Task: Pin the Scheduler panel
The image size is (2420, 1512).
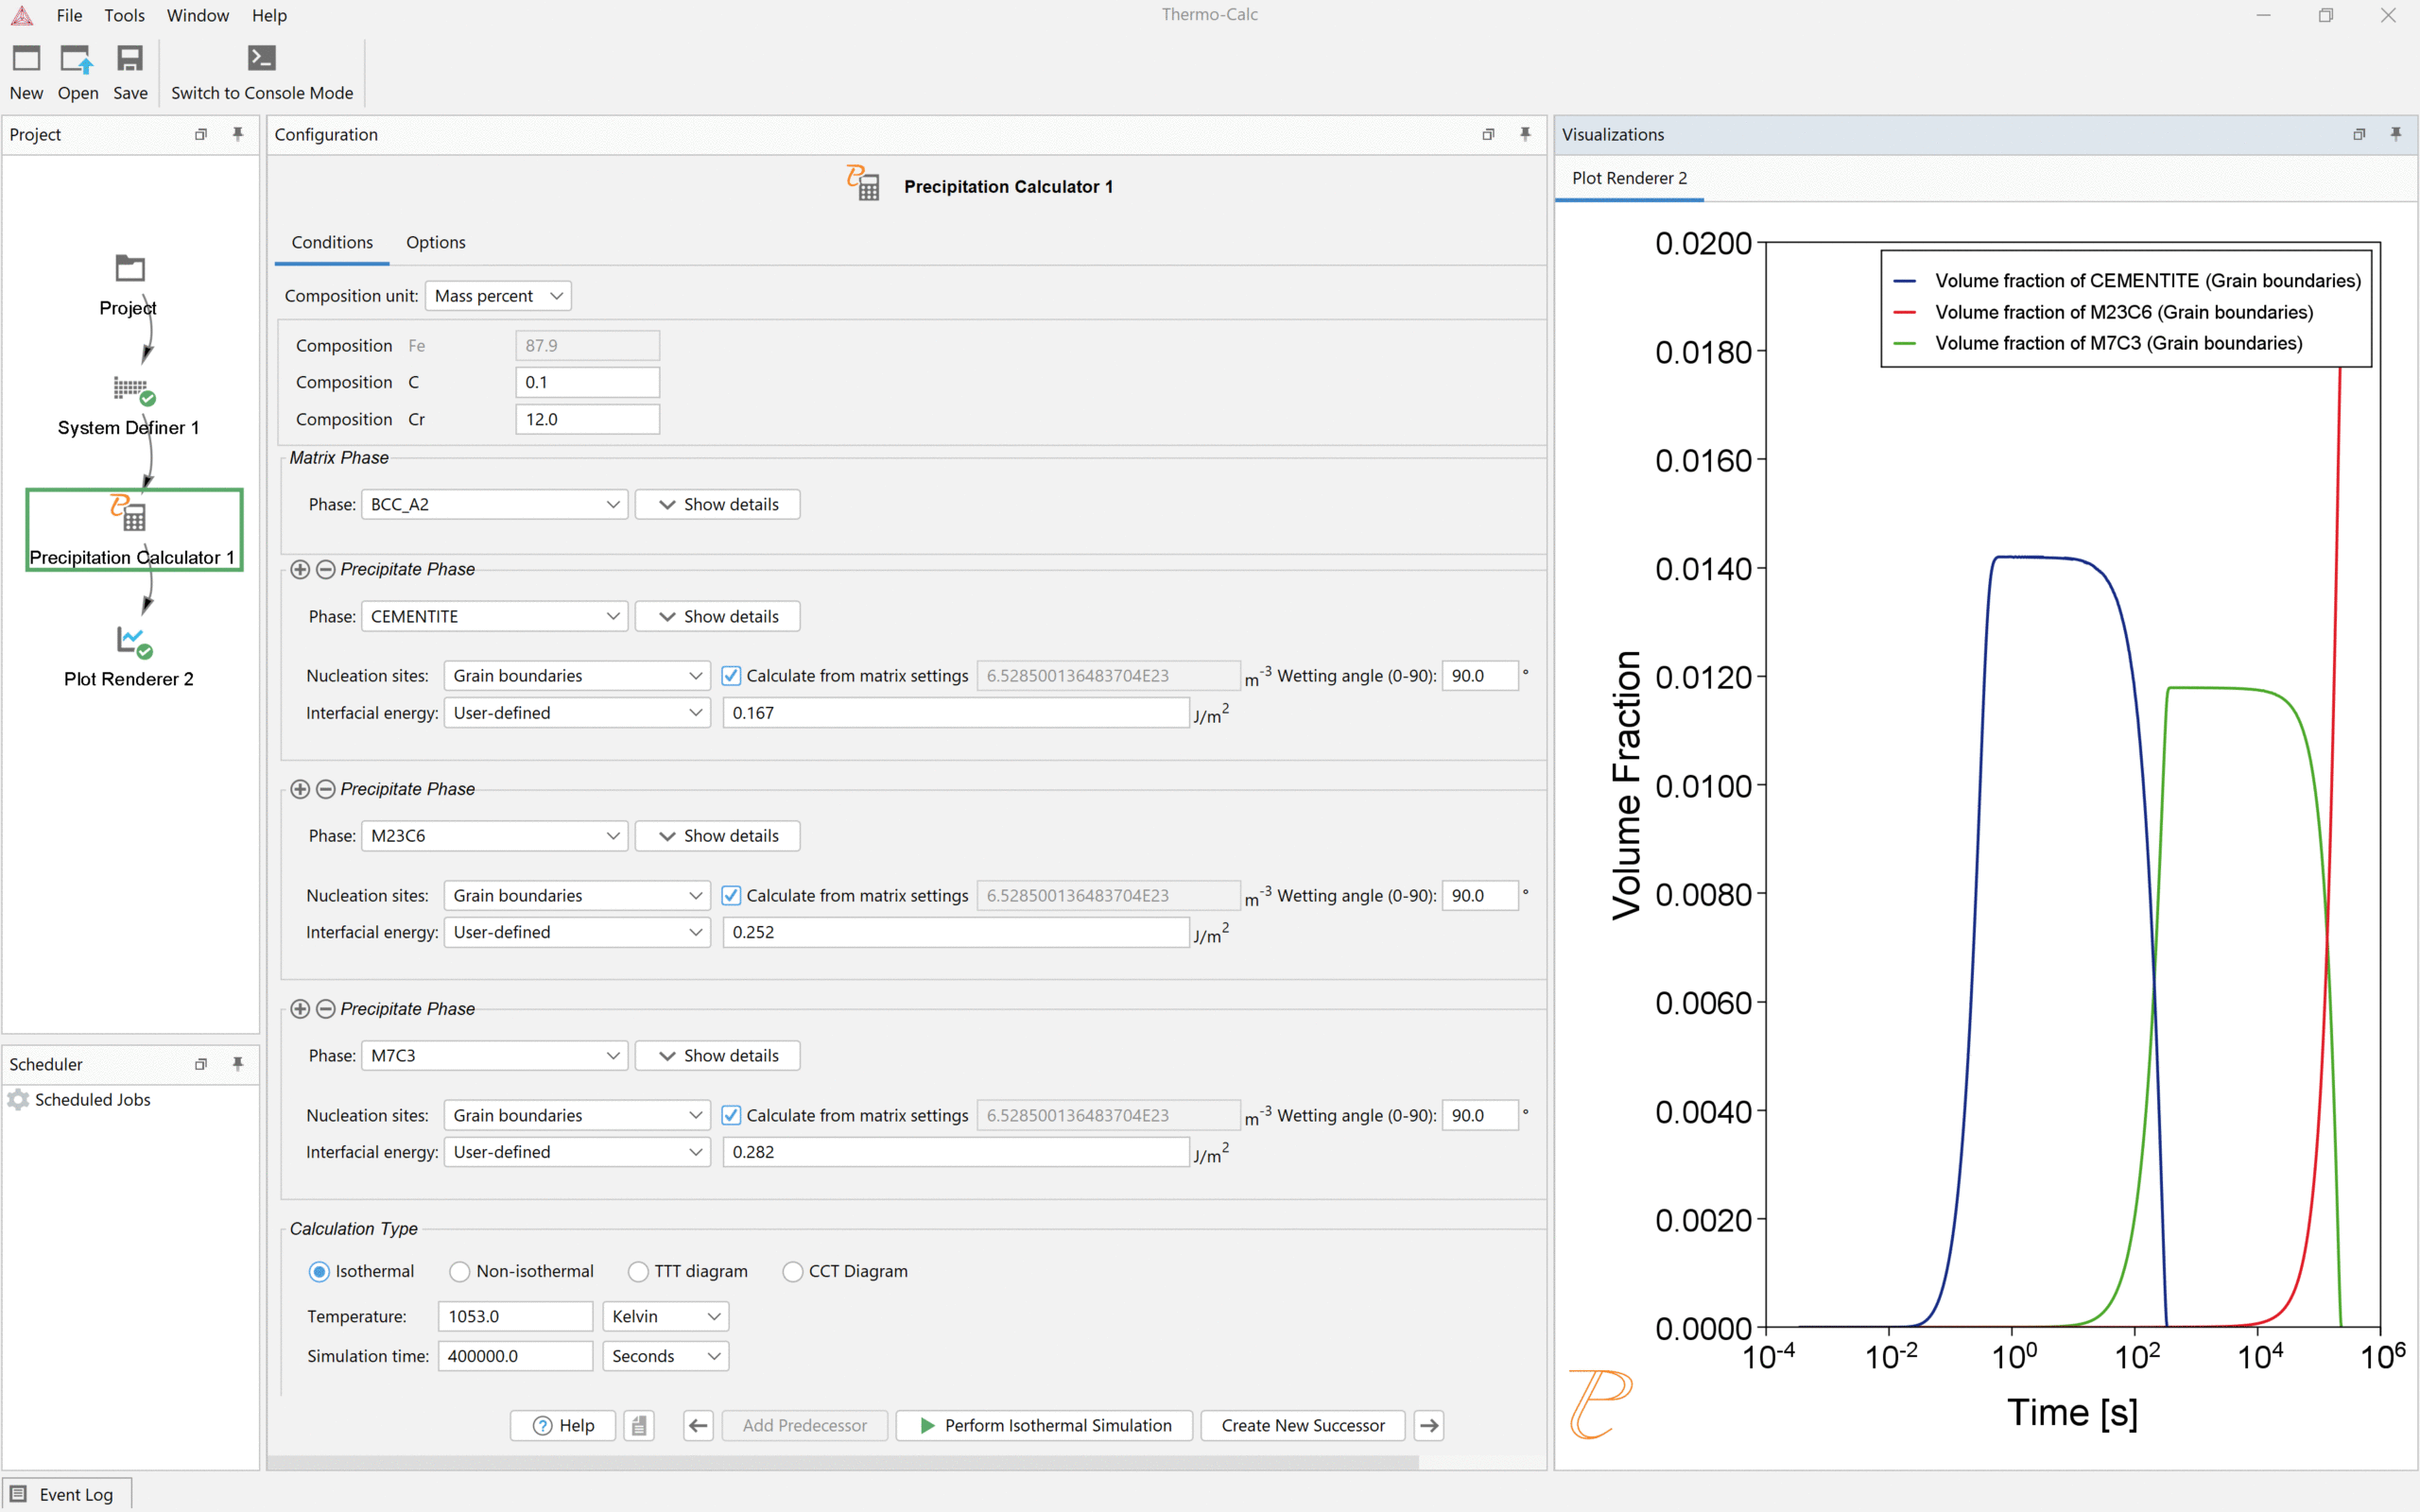Action: [237, 1064]
